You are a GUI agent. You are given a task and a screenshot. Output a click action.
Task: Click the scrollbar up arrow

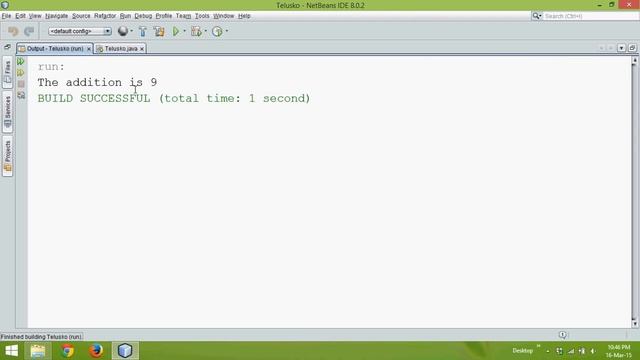[635, 60]
